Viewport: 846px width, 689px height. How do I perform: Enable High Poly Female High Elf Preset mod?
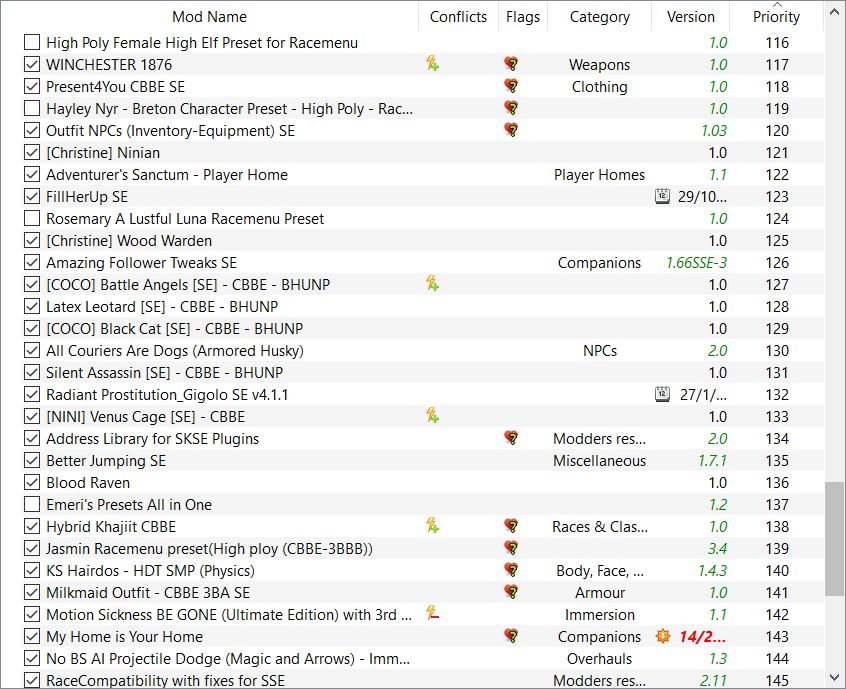pyautogui.click(x=32, y=42)
